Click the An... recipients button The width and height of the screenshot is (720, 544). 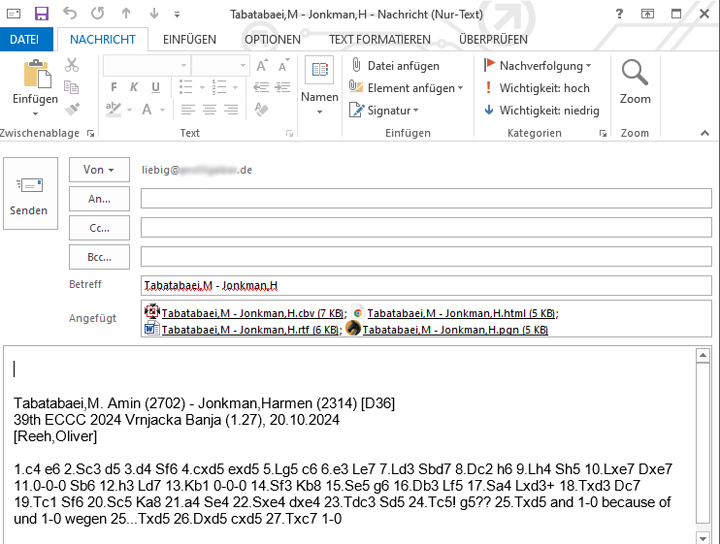(99, 199)
